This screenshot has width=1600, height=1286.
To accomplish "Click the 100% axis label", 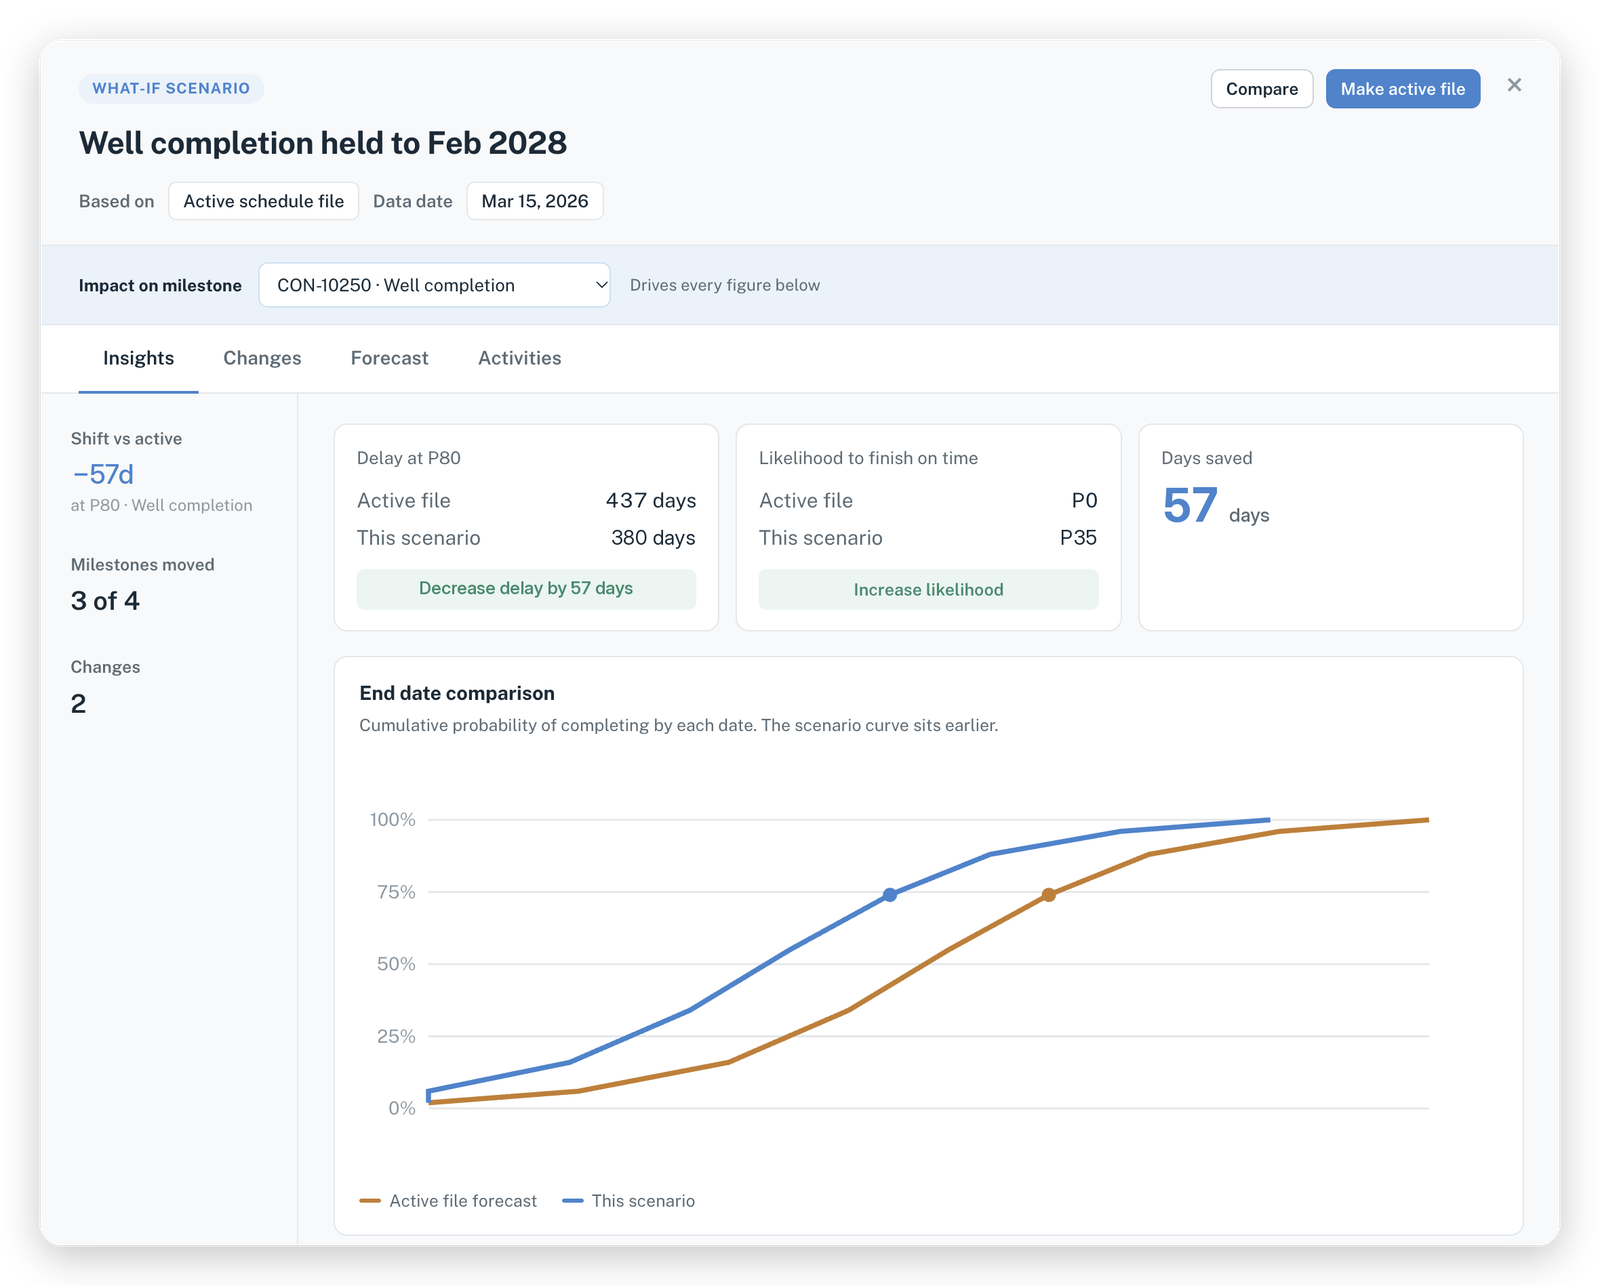I will point(392,820).
